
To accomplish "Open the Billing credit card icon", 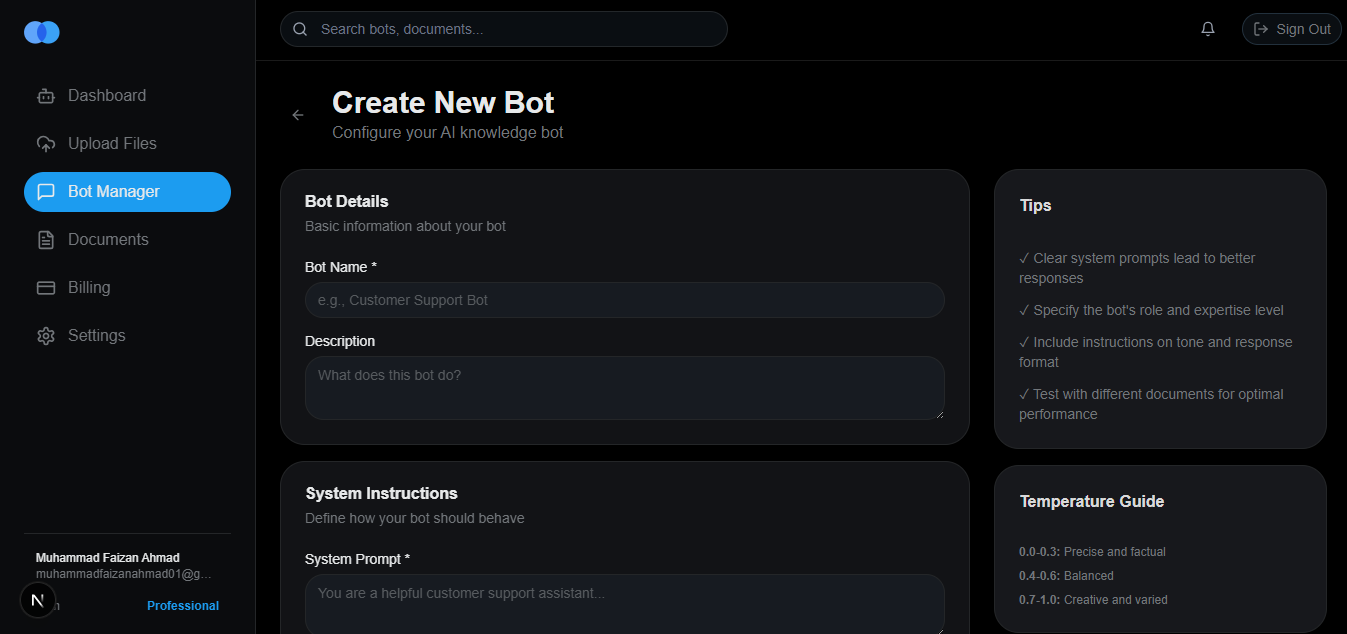I will pos(46,287).
